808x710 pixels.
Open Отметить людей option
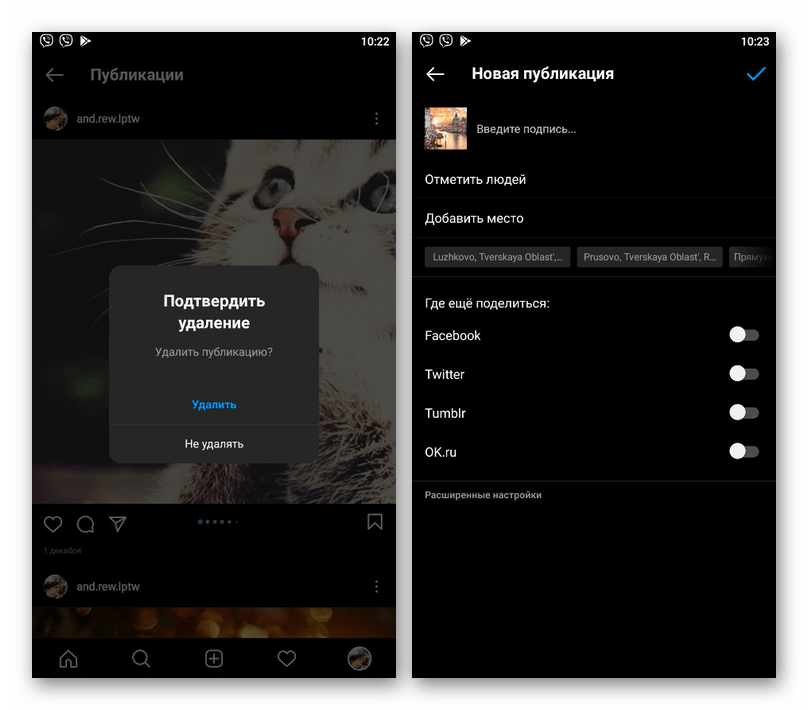(594, 180)
